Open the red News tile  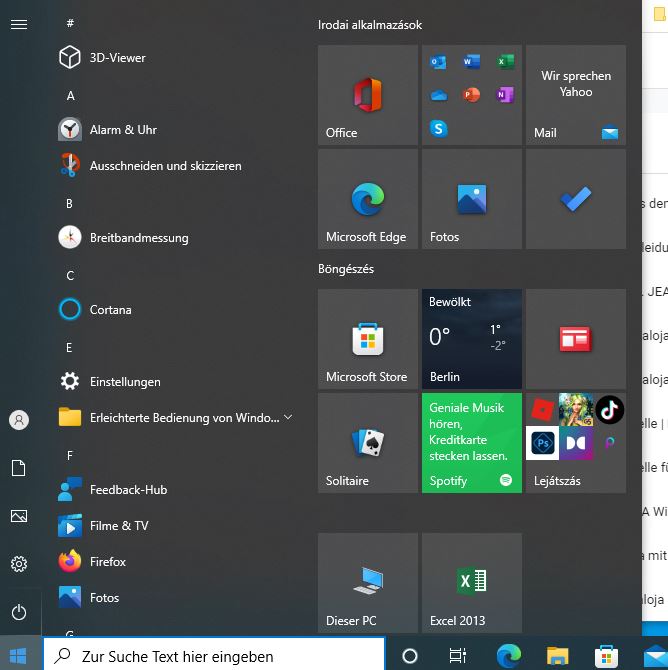(x=576, y=339)
